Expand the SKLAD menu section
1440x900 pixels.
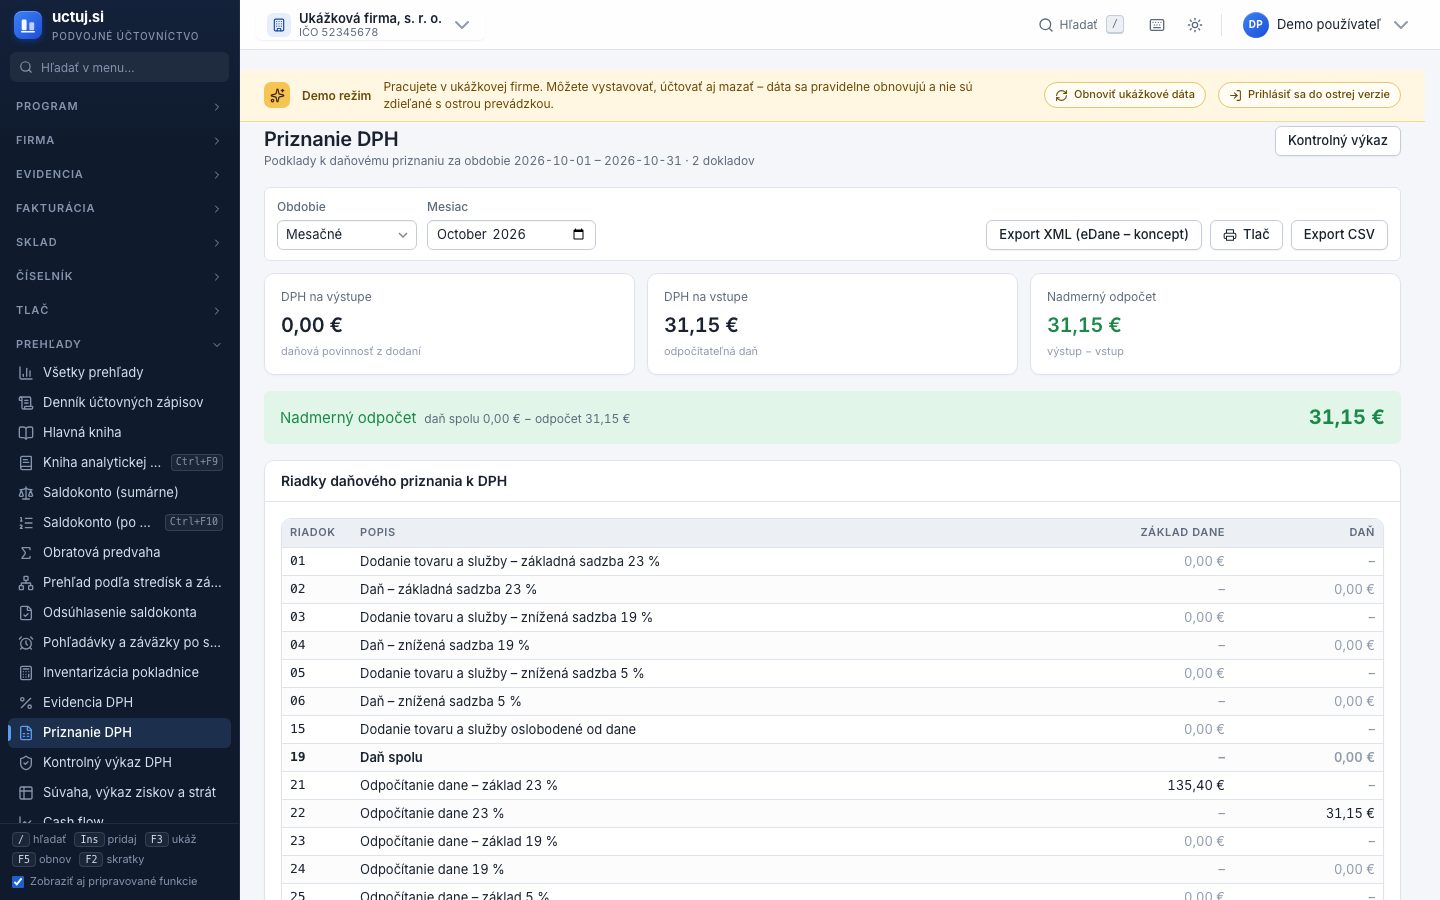point(119,242)
